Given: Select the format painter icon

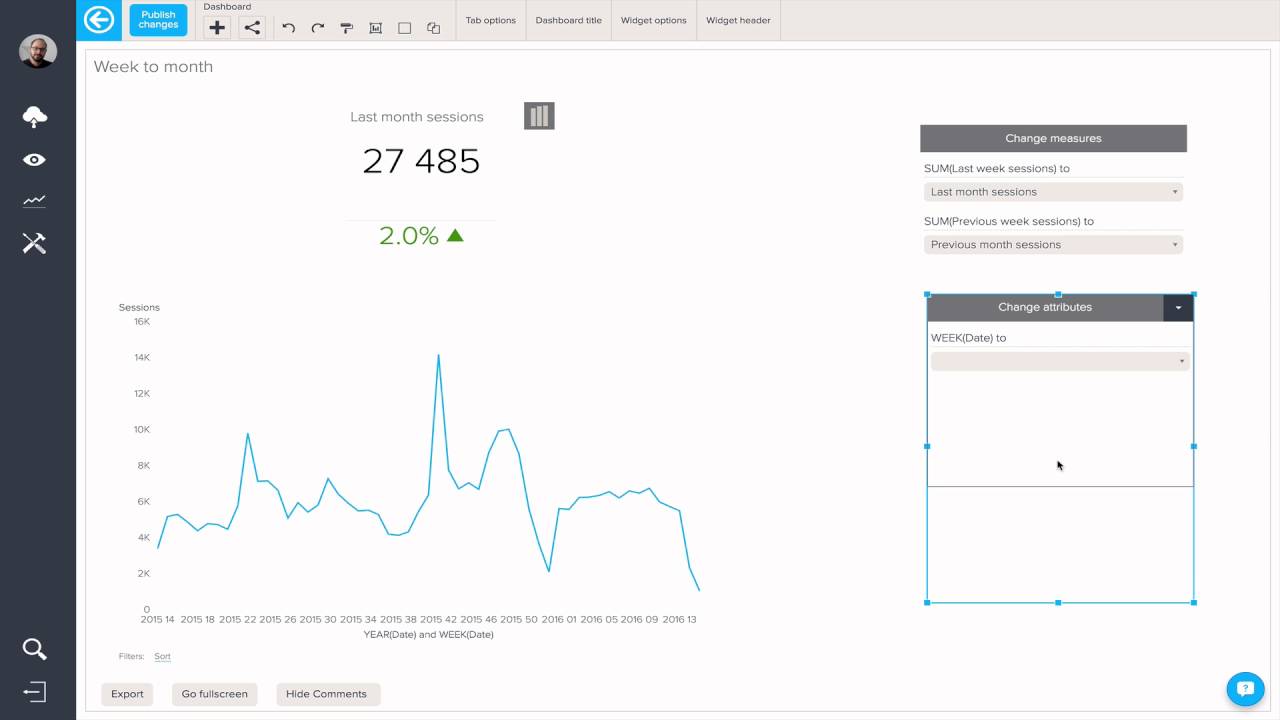Looking at the screenshot, I should (347, 28).
